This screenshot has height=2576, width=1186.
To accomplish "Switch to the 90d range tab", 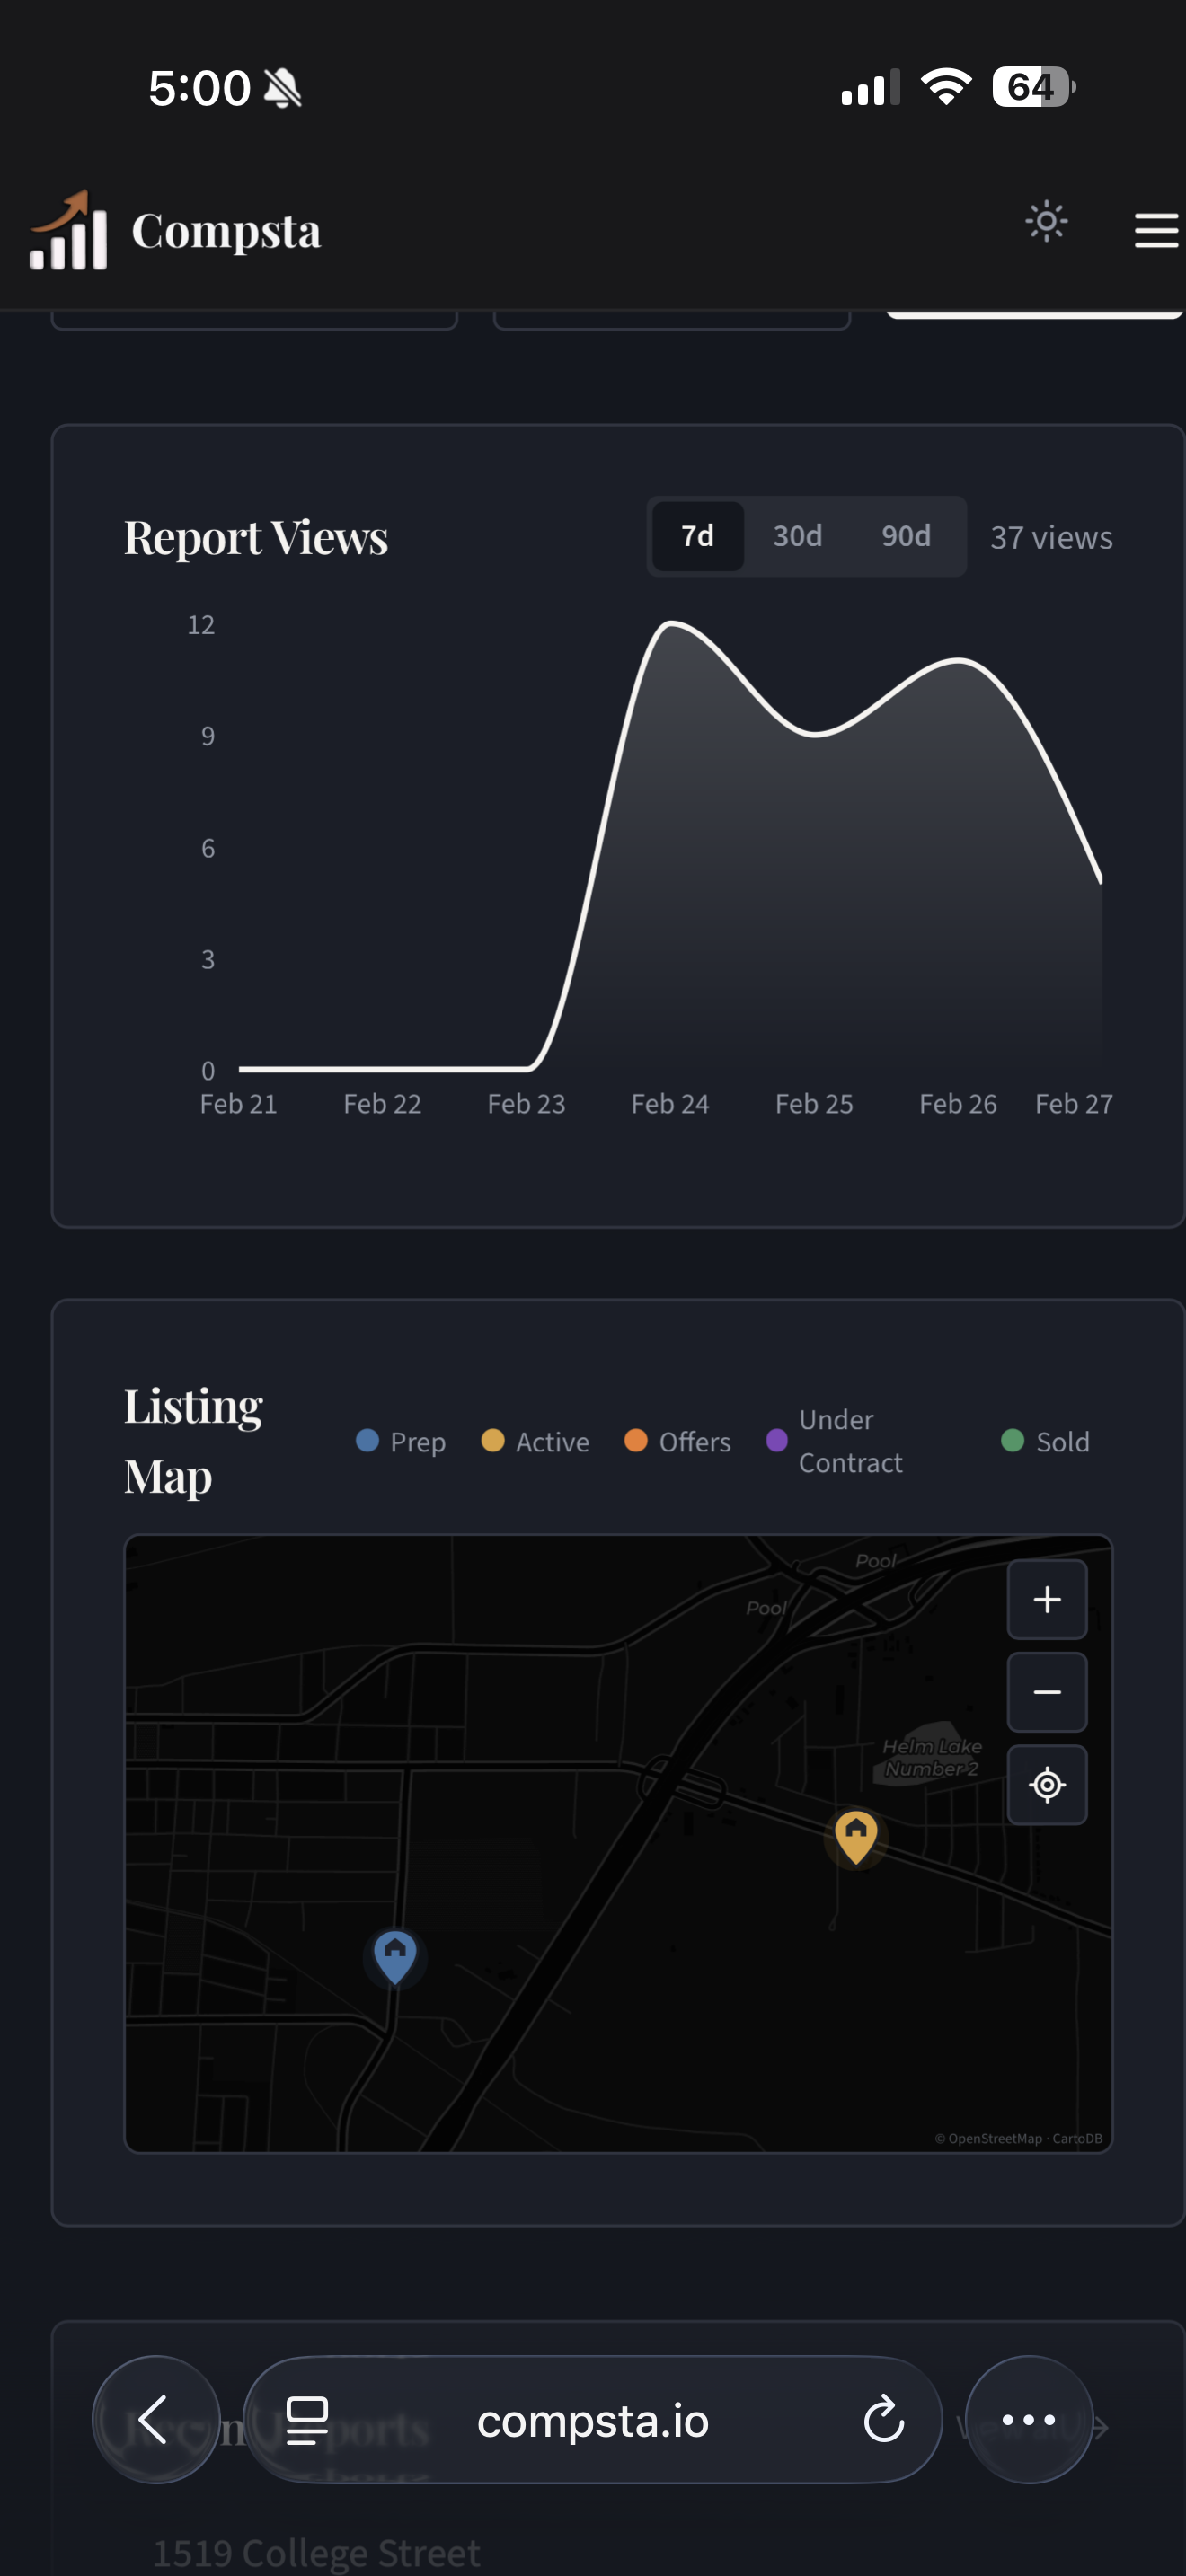I will (906, 536).
